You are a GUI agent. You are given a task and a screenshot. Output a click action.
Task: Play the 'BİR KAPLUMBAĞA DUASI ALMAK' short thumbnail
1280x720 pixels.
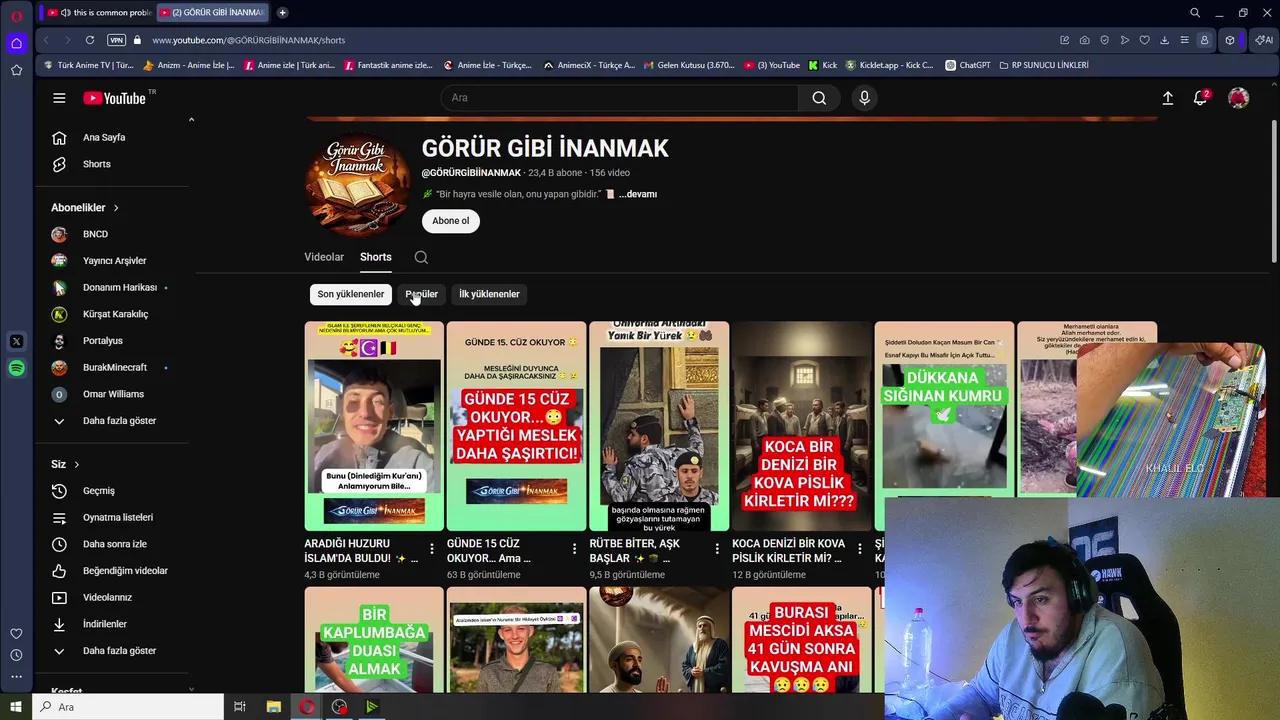[374, 640]
